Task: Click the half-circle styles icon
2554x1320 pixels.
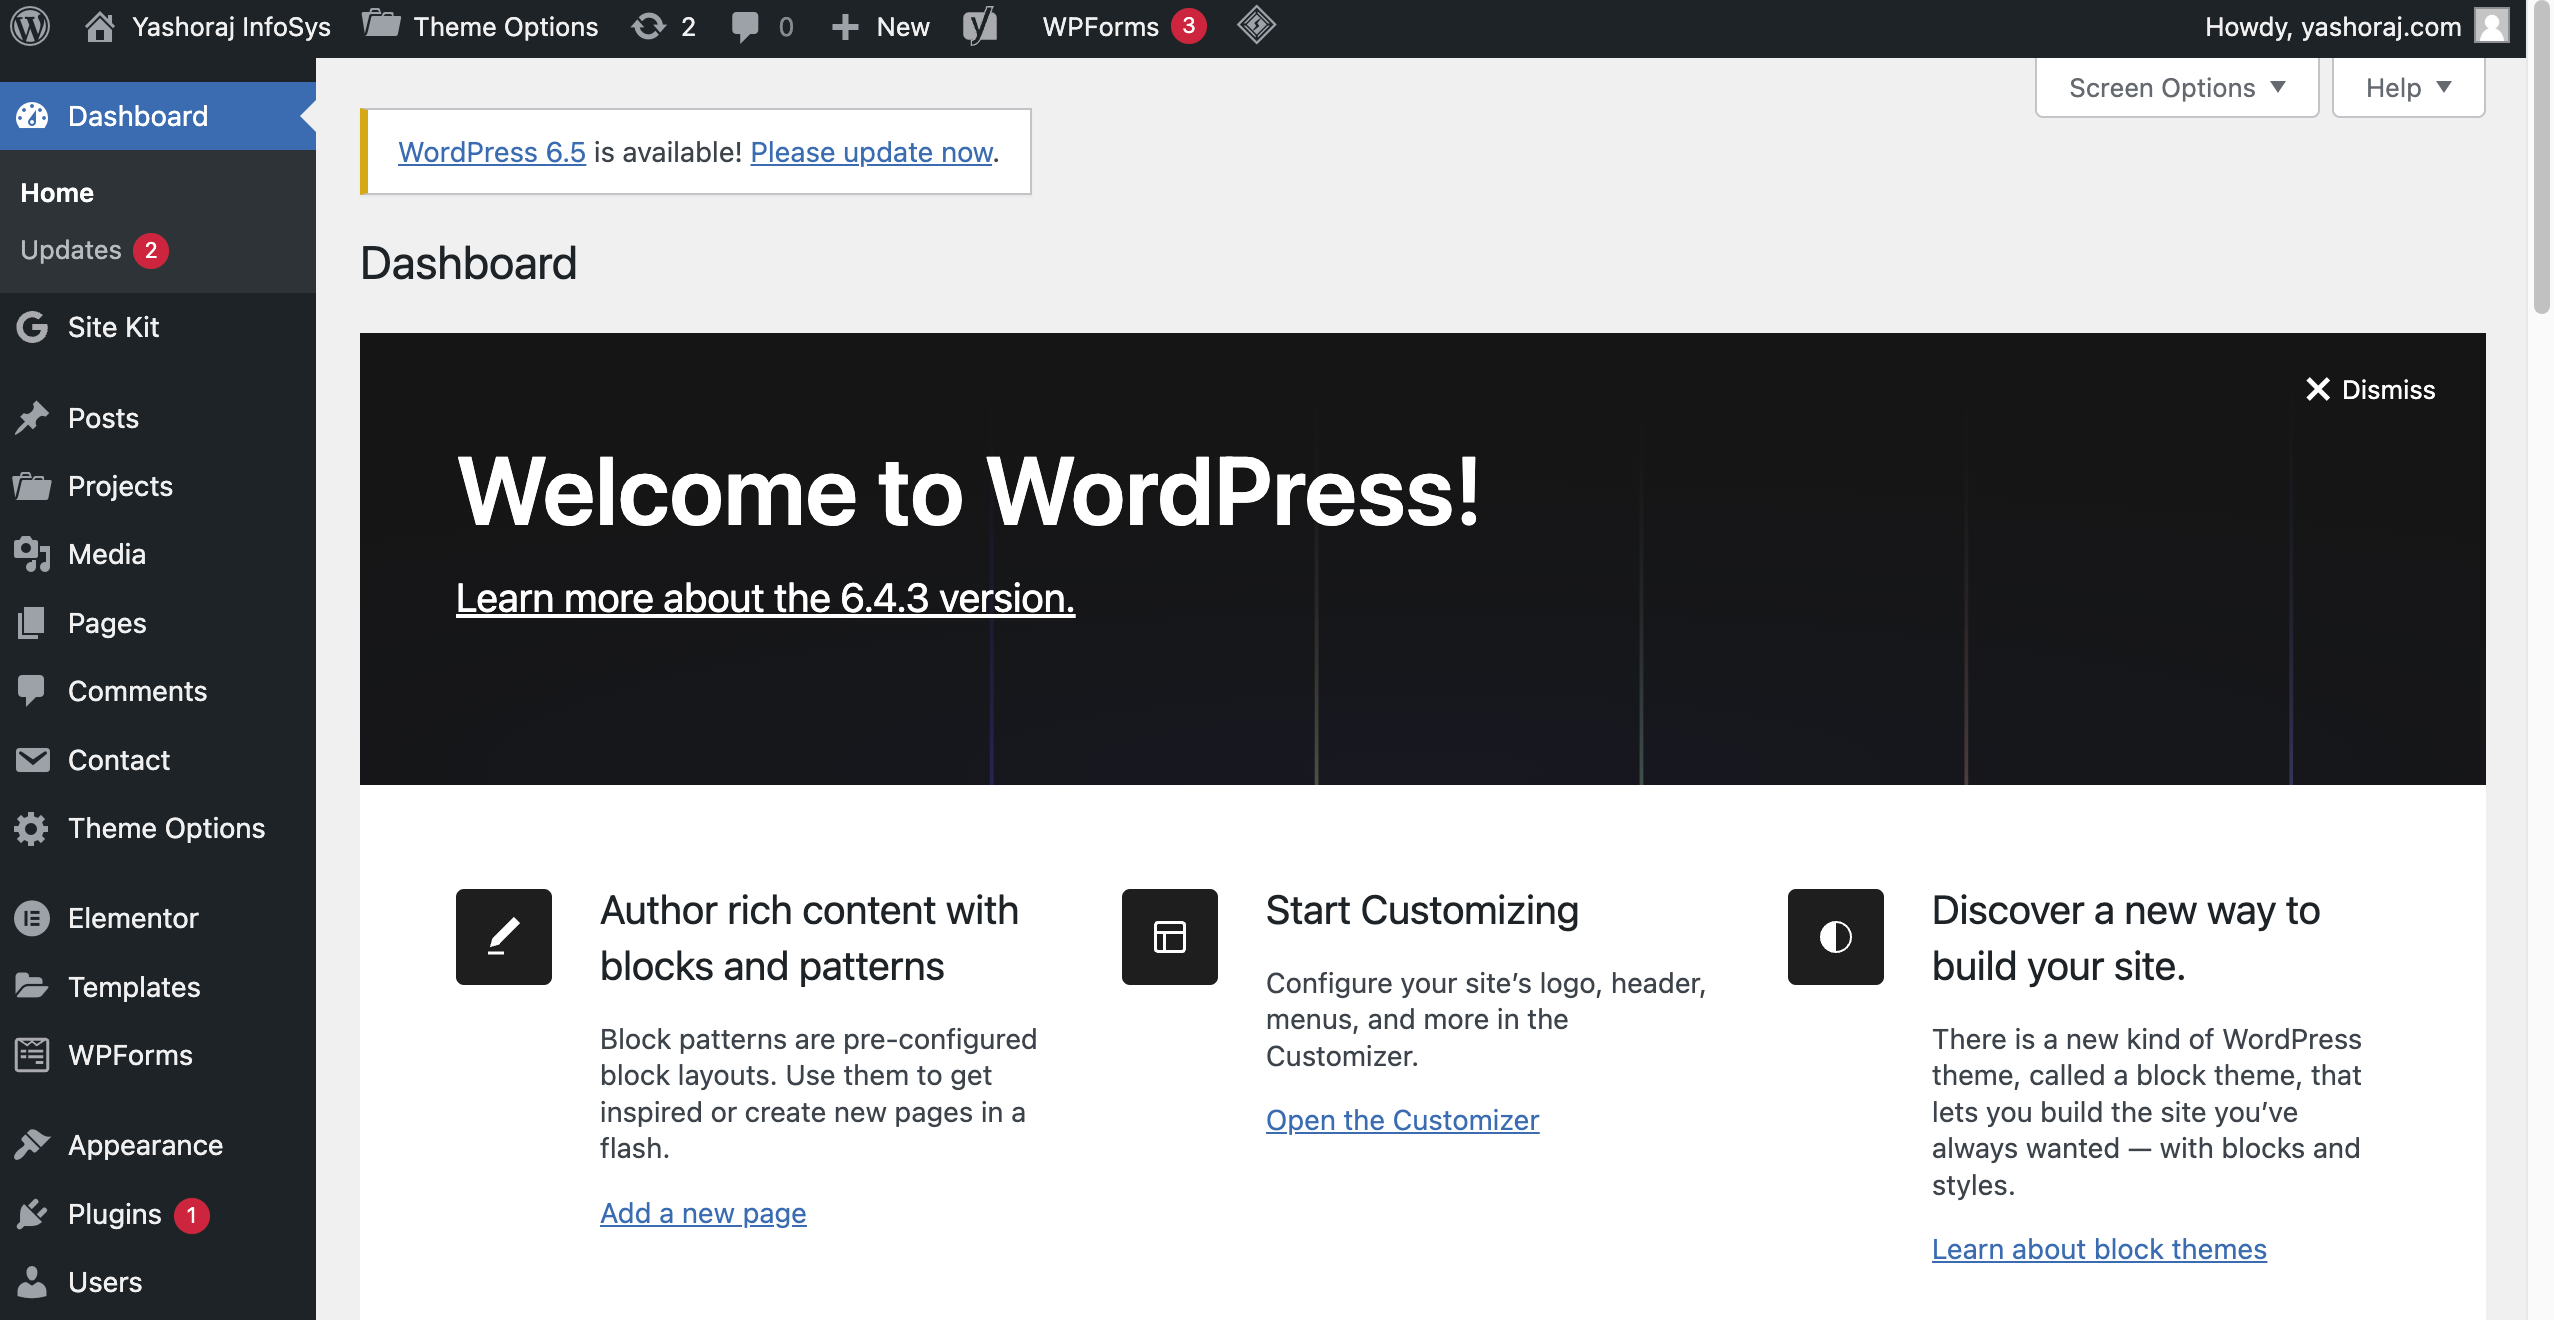Action: (x=1835, y=937)
